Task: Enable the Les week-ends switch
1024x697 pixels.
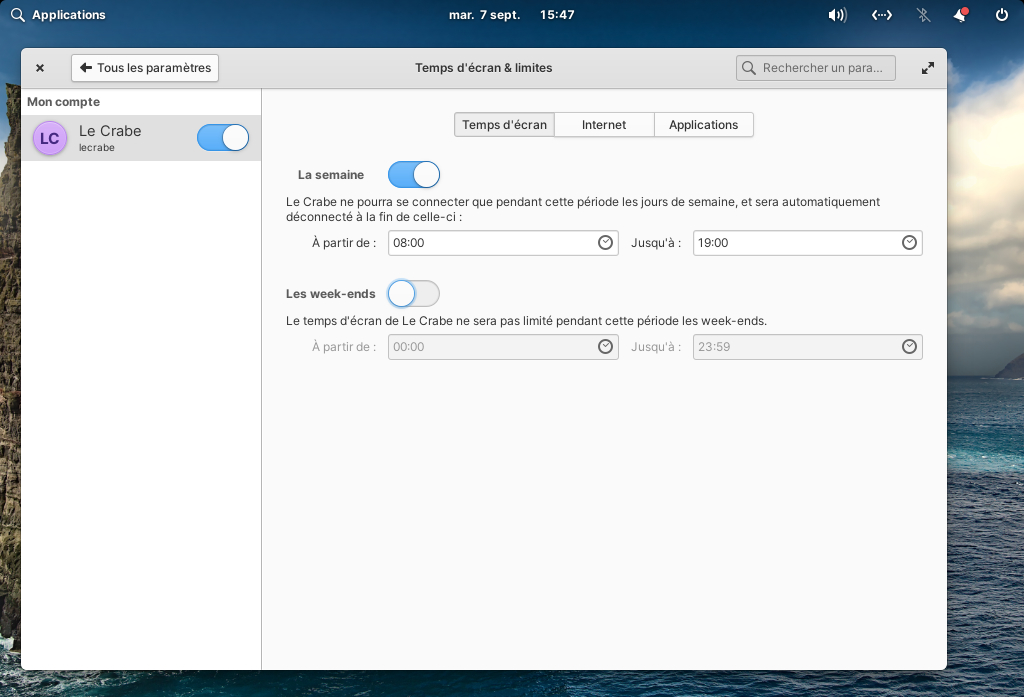Action: [413, 293]
